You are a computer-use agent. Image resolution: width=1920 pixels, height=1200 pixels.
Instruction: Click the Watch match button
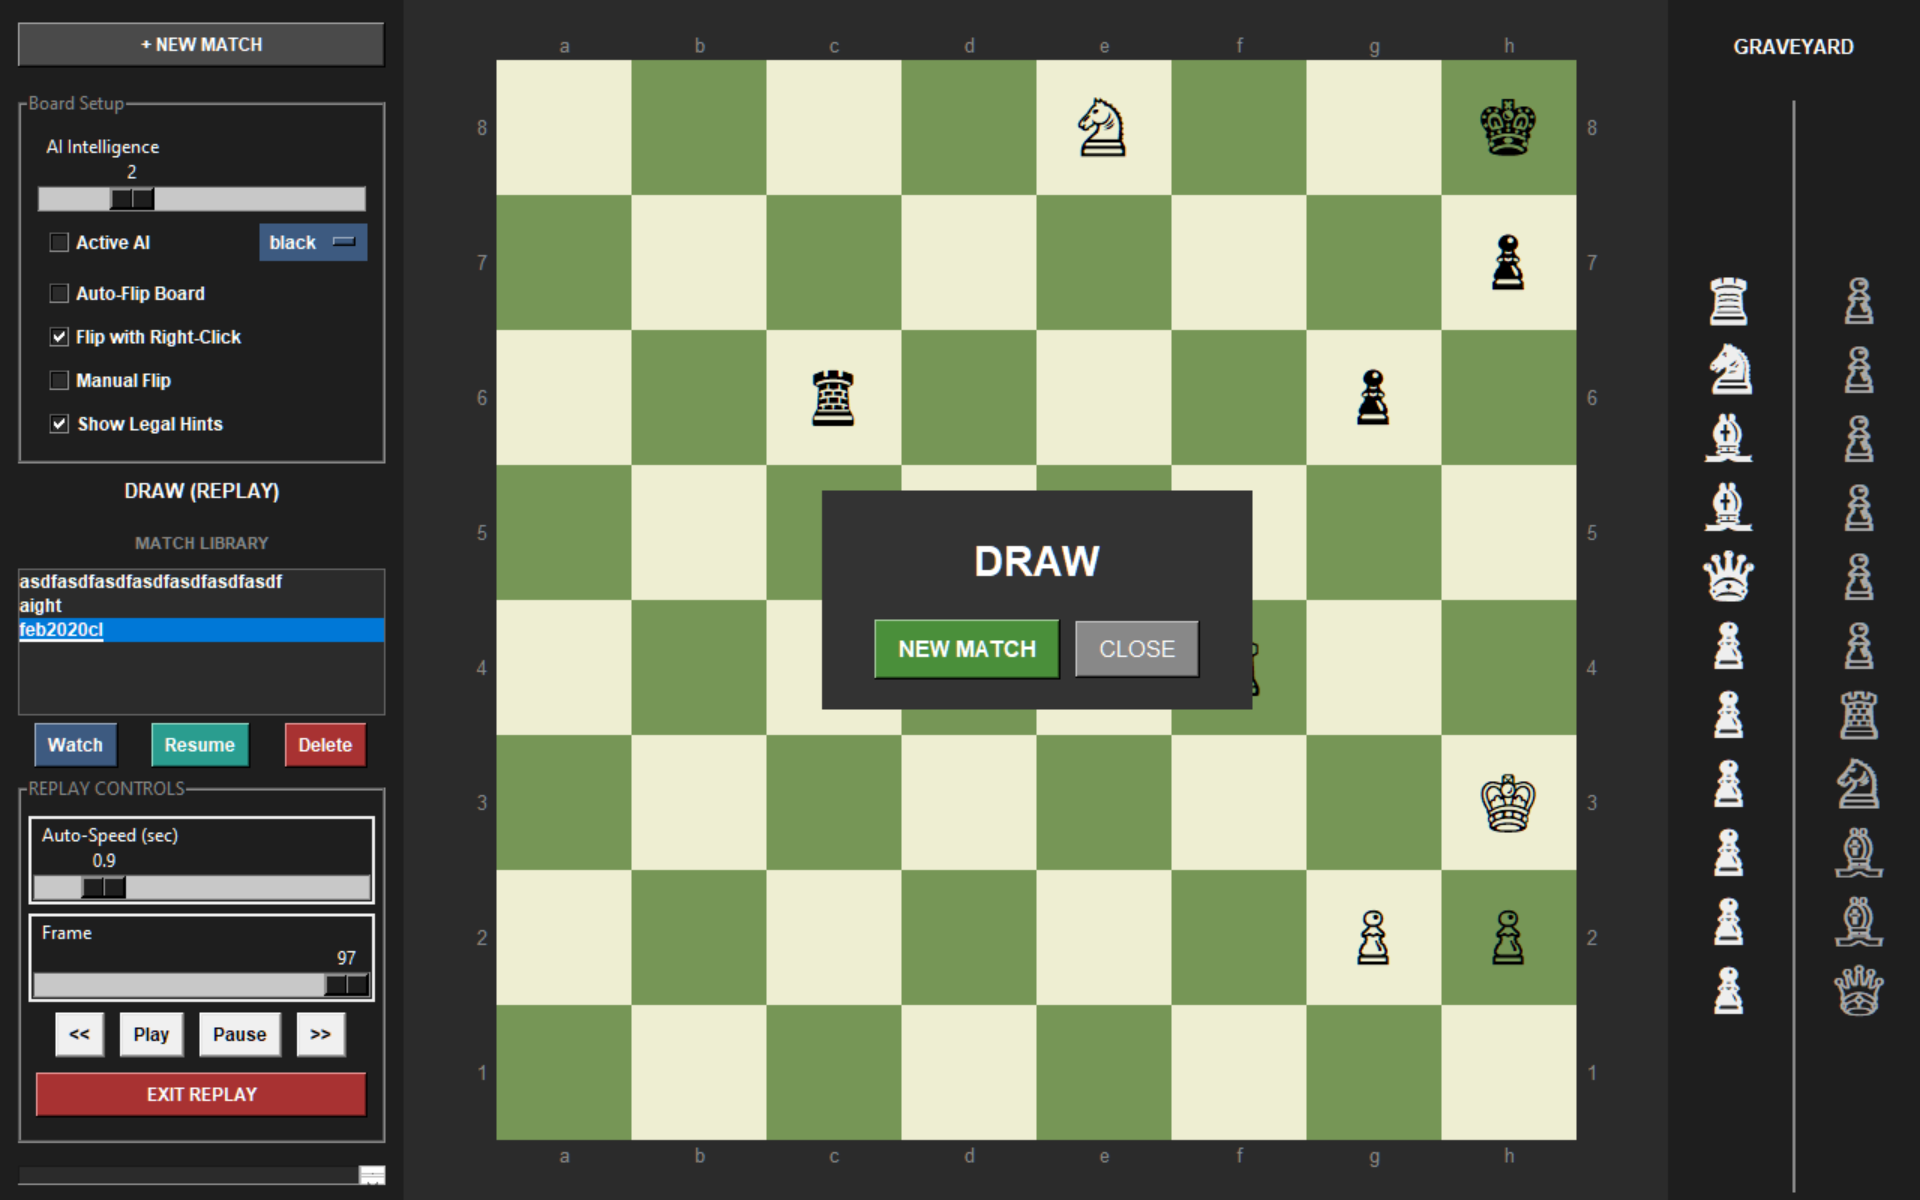click(x=75, y=745)
